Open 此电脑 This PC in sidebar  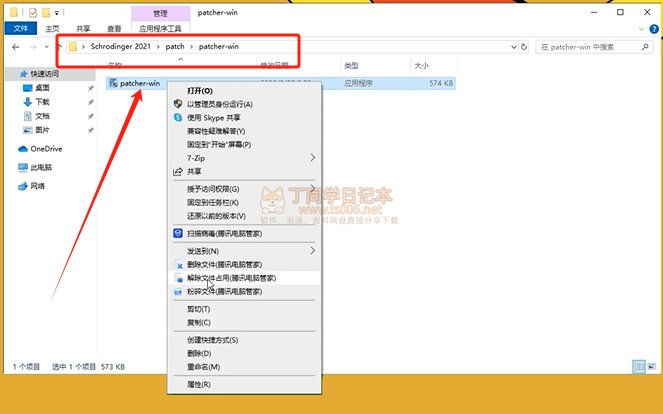pos(41,167)
